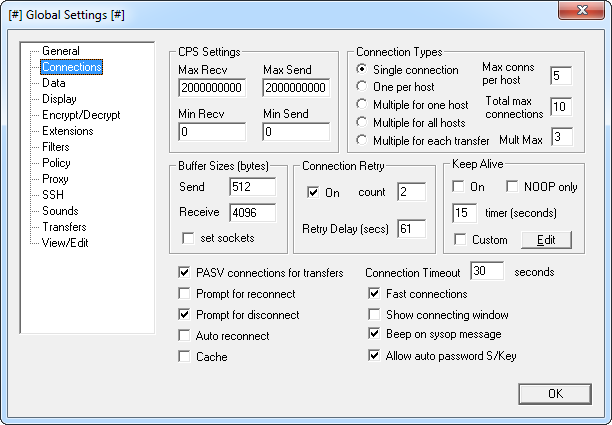Open the Display settings page
Image resolution: width=612 pixels, height=425 pixels.
(x=59, y=99)
